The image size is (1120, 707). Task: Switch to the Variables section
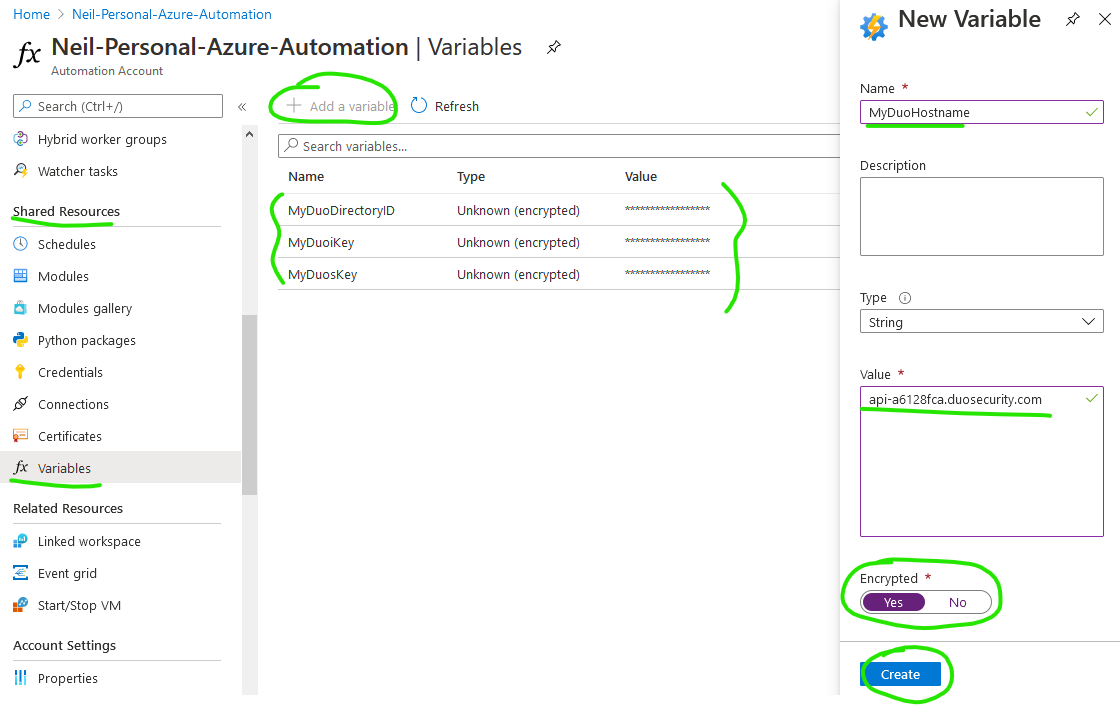pos(65,467)
